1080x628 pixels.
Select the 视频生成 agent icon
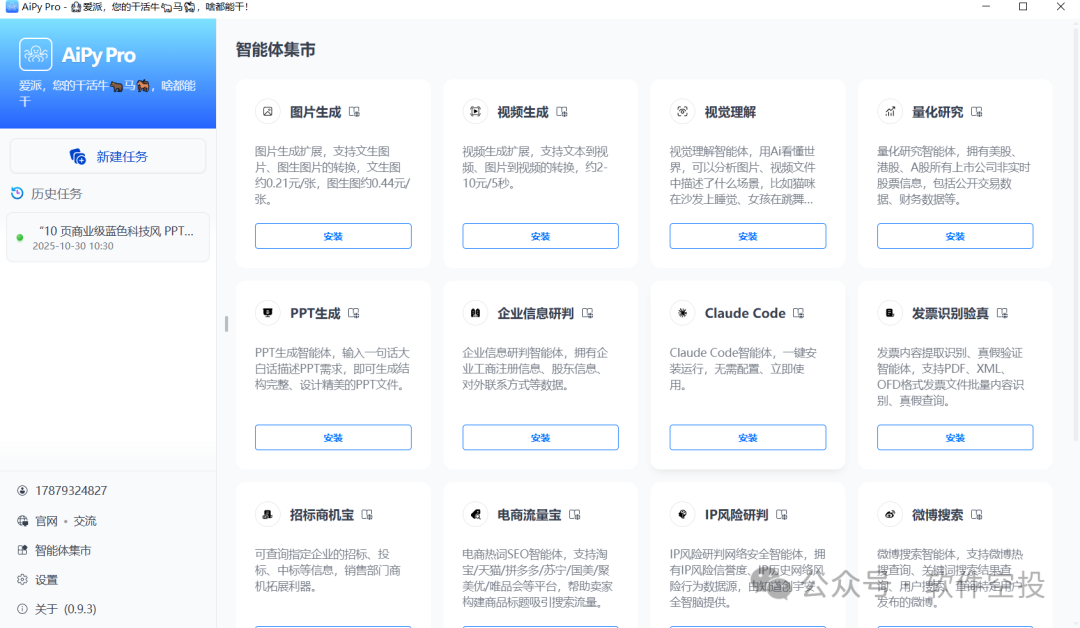474,111
